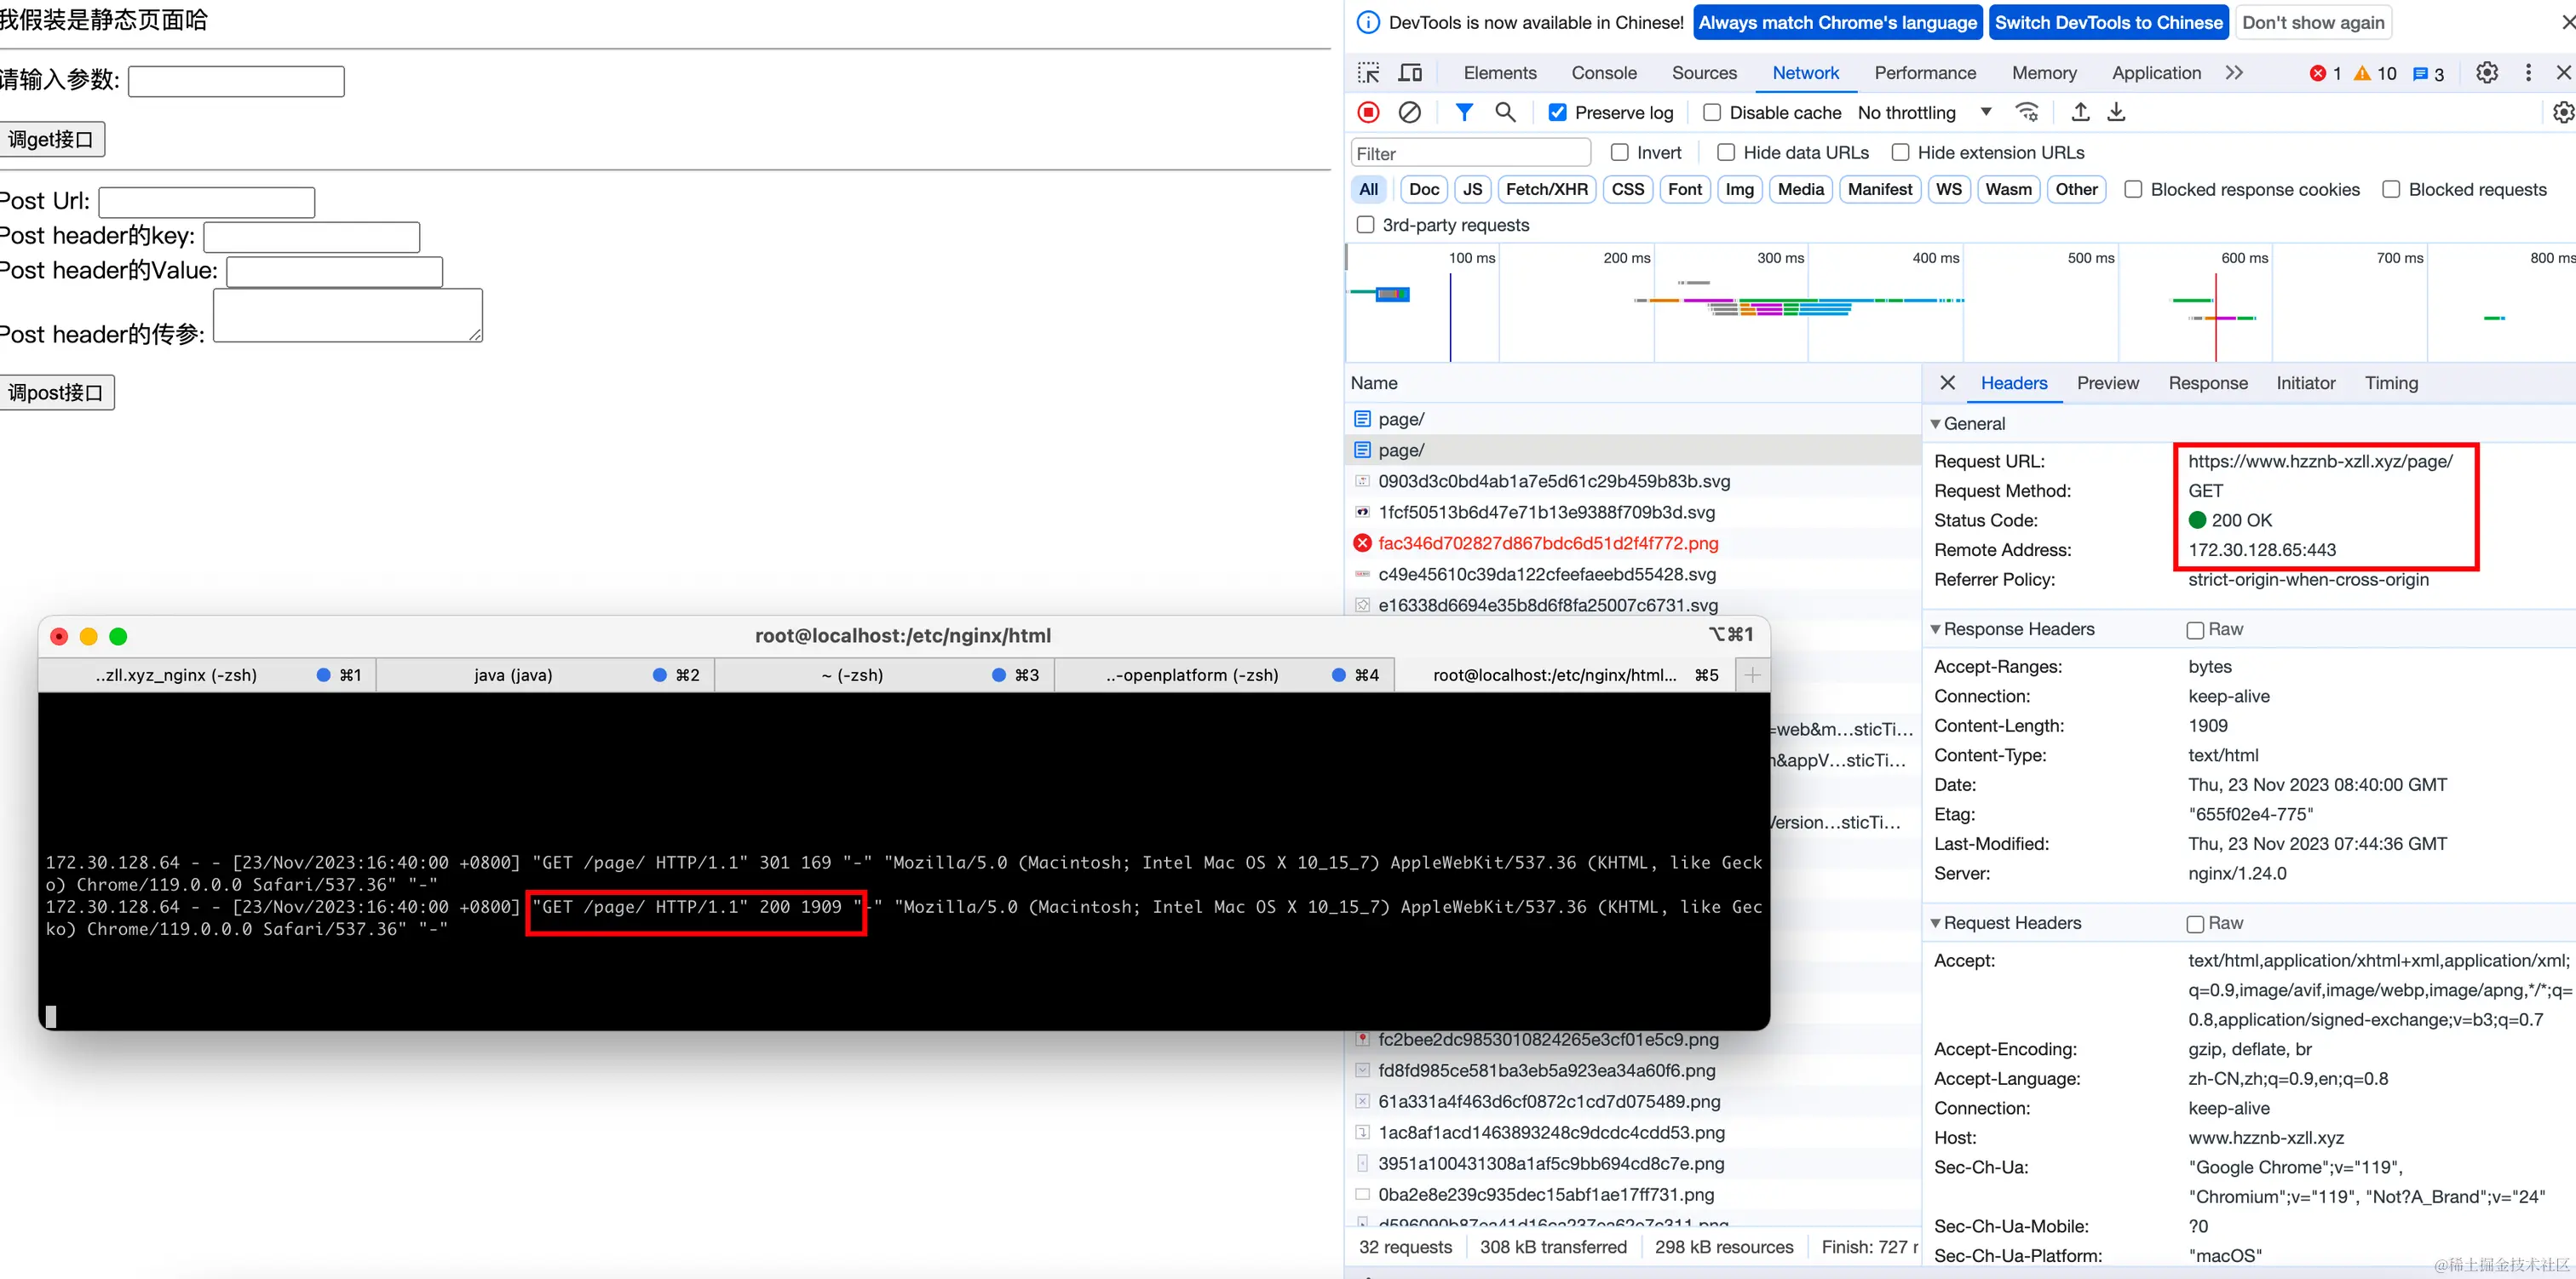Image resolution: width=2576 pixels, height=1279 pixels.
Task: Click the Filter text input field
Action: [x=1470, y=153]
